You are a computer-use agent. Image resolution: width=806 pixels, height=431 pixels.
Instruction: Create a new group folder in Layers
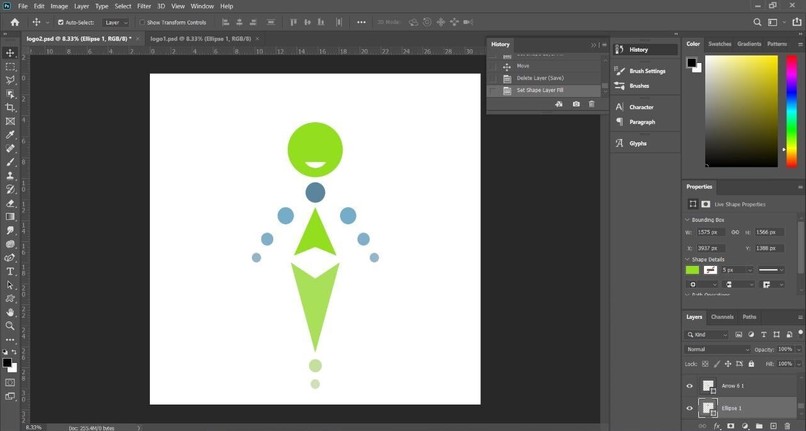tap(759, 426)
